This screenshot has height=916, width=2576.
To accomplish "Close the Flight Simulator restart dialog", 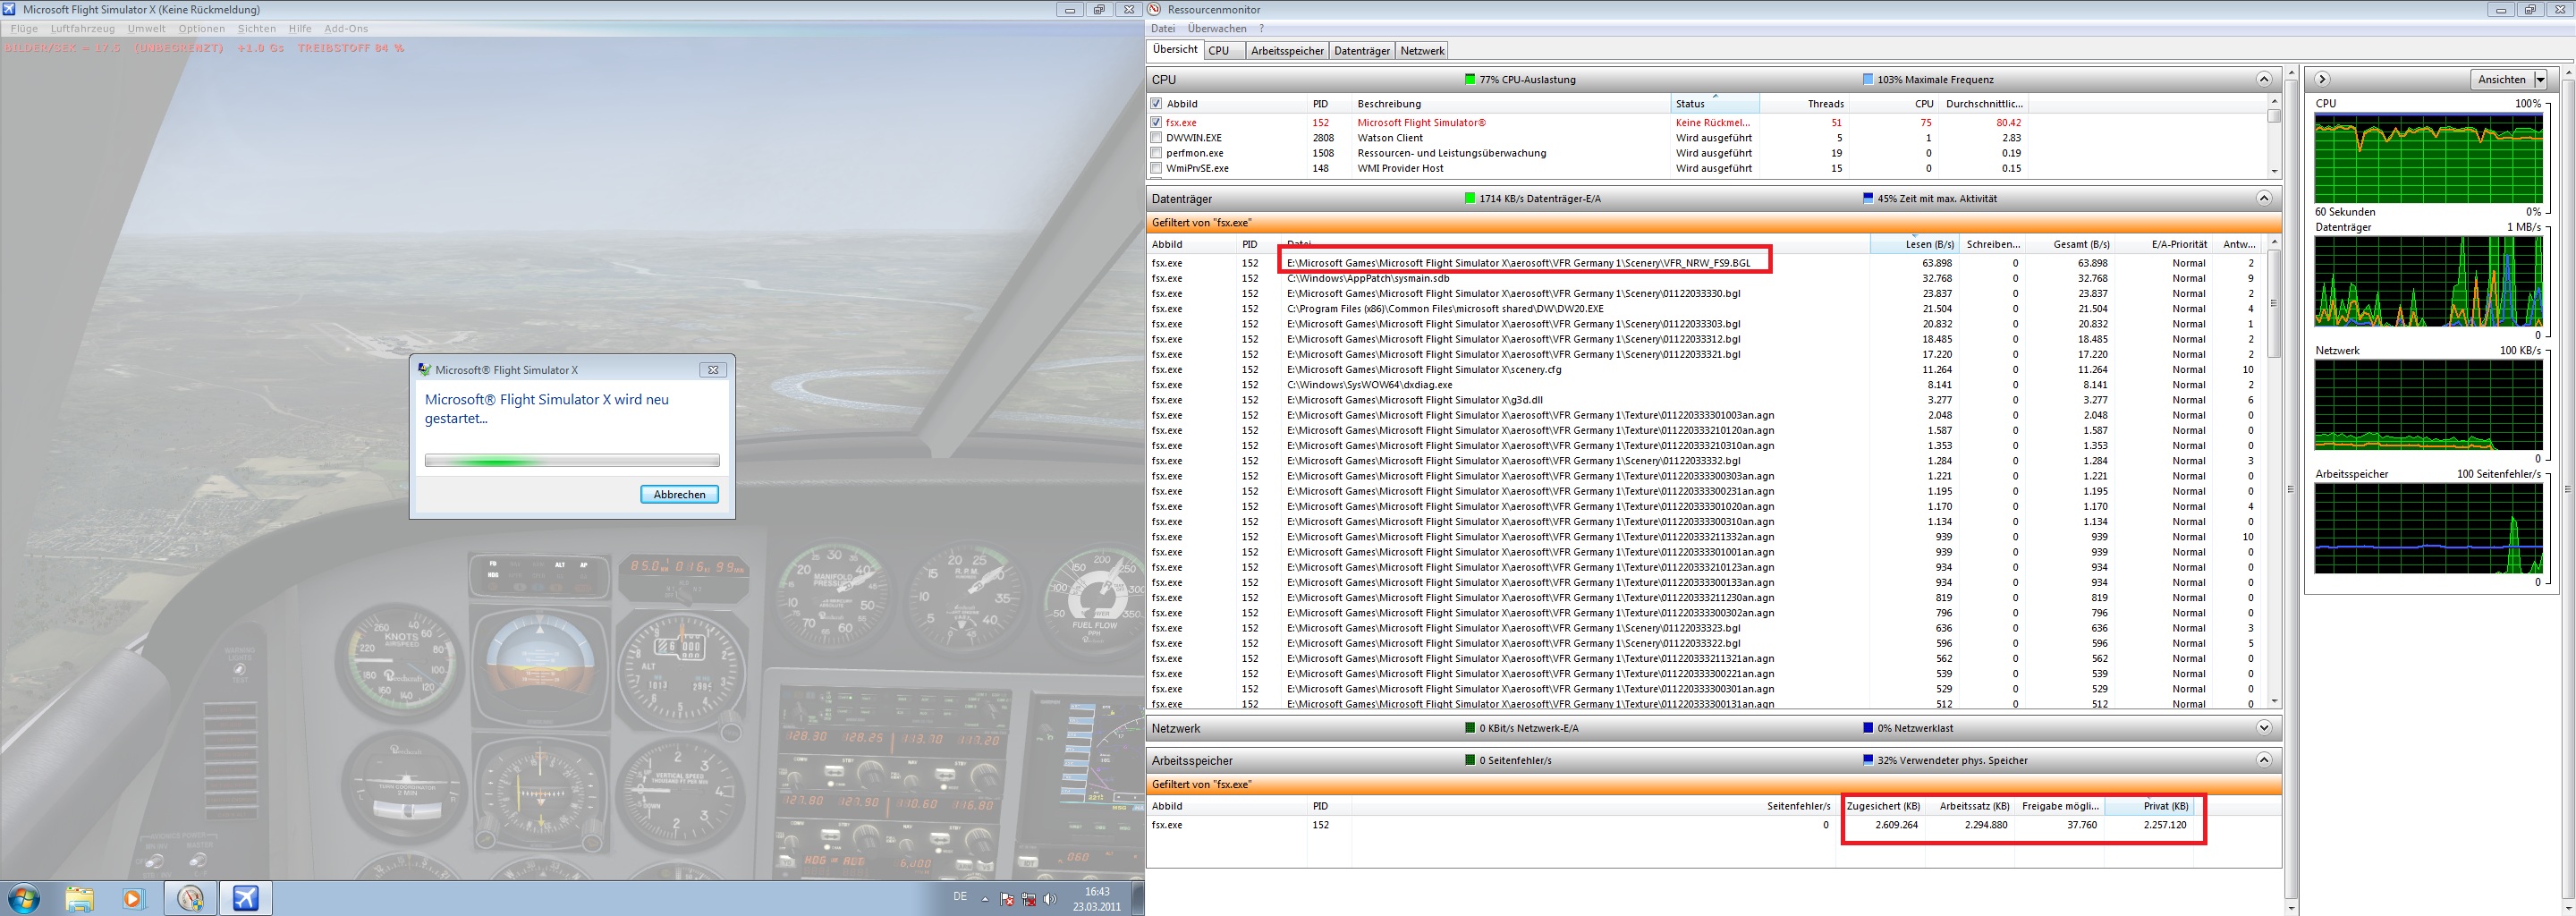I will click(x=713, y=369).
